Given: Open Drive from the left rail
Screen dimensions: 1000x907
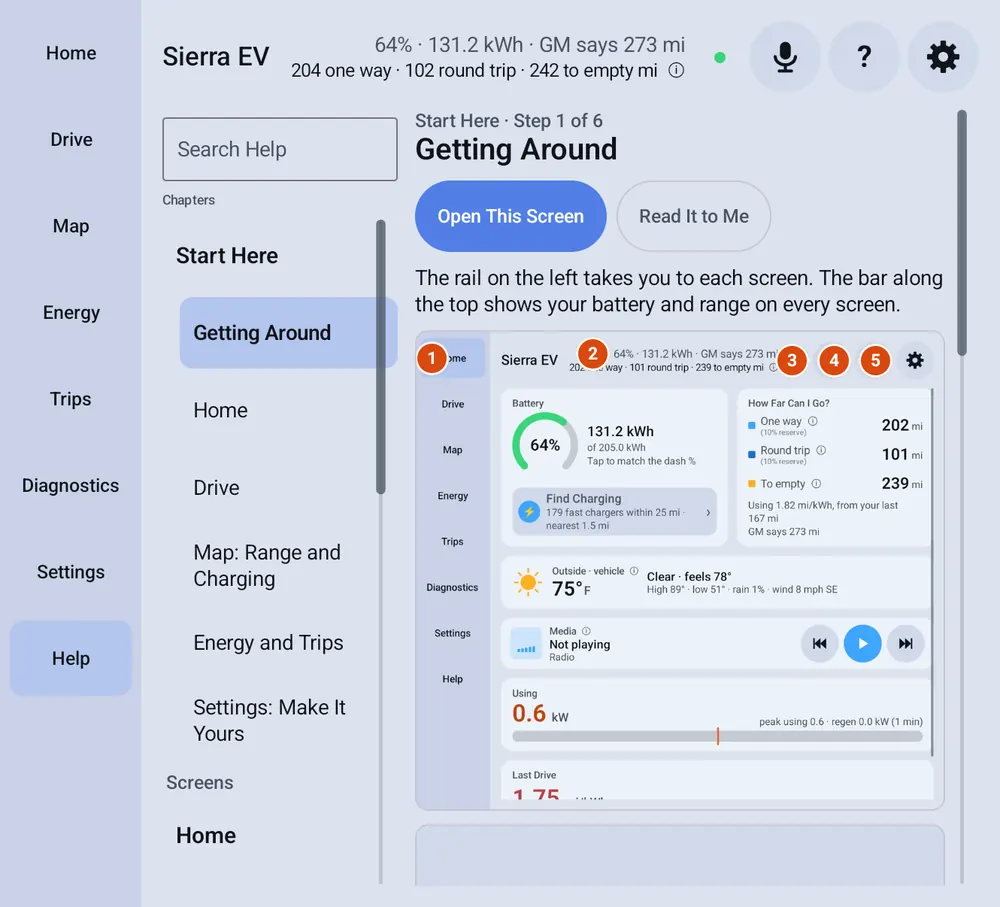Looking at the screenshot, I should tap(71, 139).
